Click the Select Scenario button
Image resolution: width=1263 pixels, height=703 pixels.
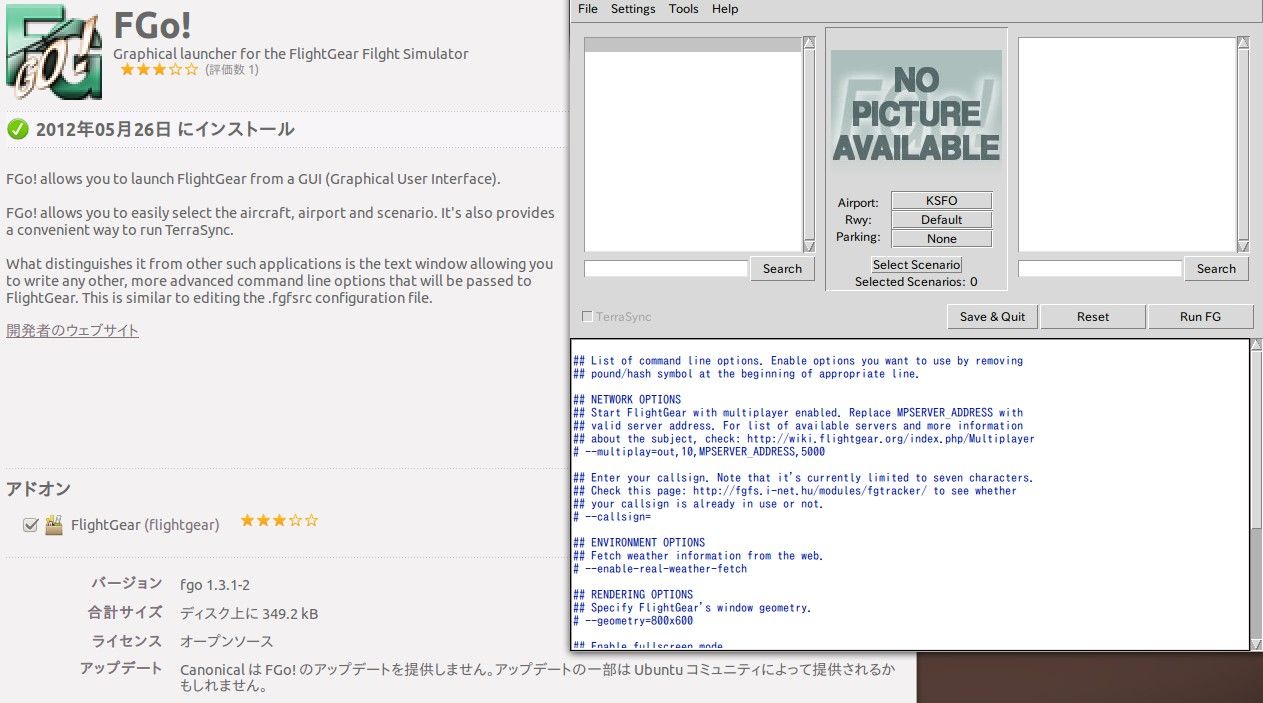tap(917, 265)
